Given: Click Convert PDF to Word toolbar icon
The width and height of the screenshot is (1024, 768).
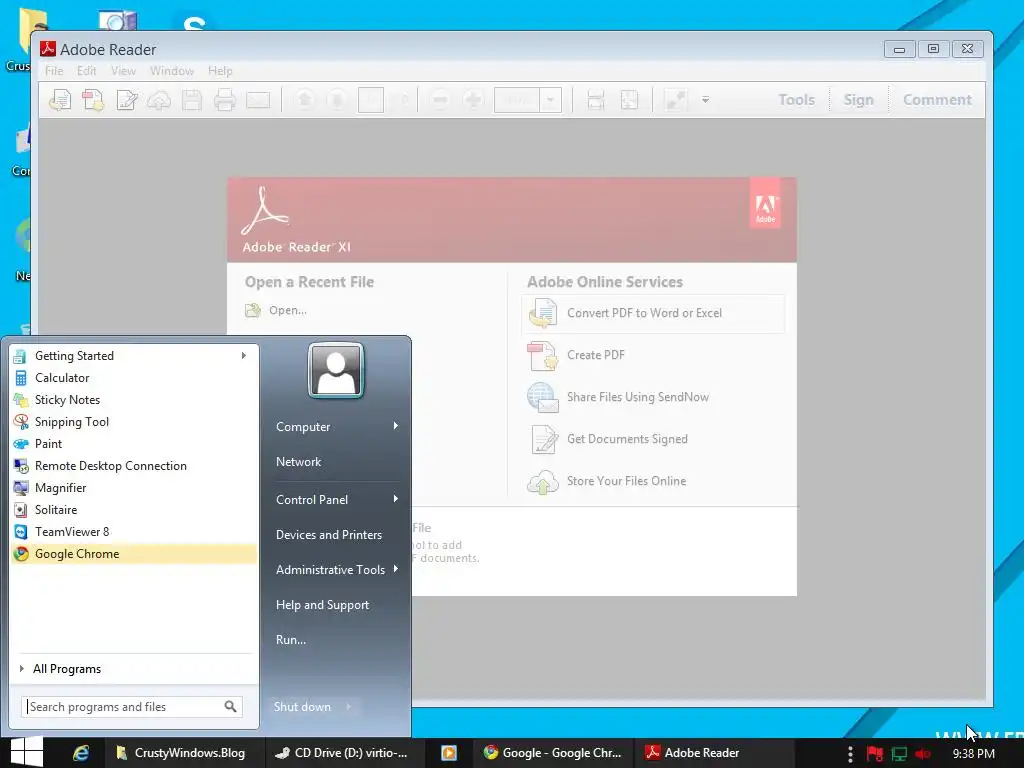Looking at the screenshot, I should (60, 100).
